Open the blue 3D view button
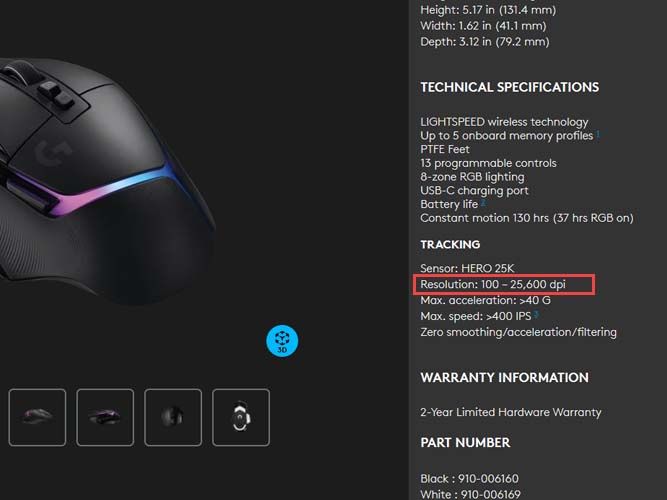 coord(282,341)
